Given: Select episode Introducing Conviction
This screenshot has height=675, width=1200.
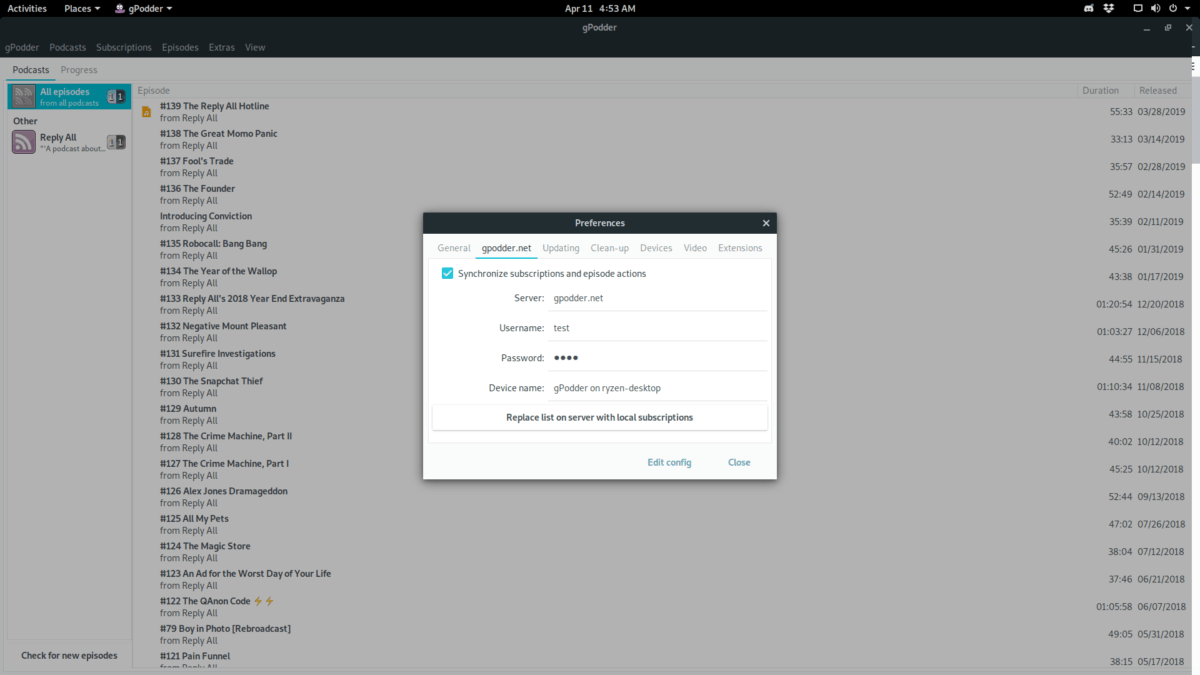Looking at the screenshot, I should point(662,222).
